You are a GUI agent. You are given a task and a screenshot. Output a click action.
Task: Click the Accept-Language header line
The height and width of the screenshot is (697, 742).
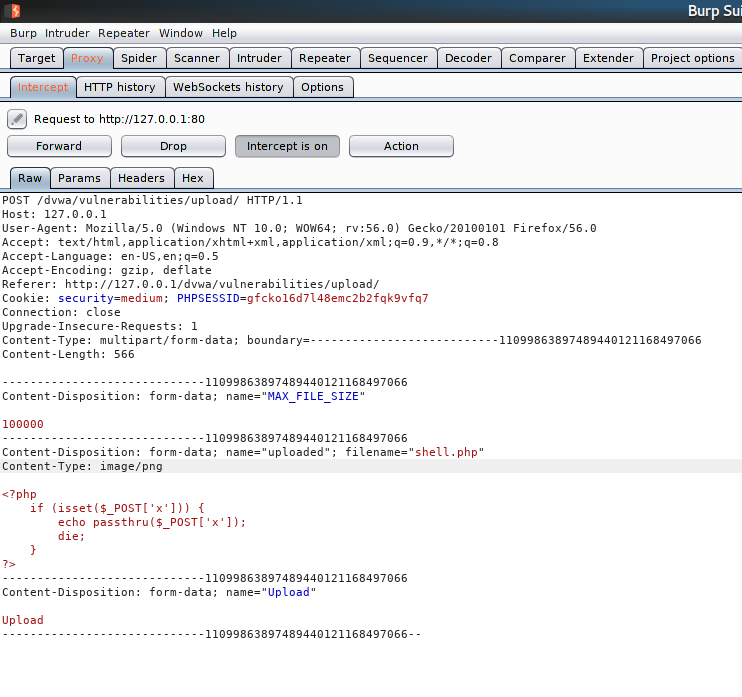pyautogui.click(x=110, y=256)
